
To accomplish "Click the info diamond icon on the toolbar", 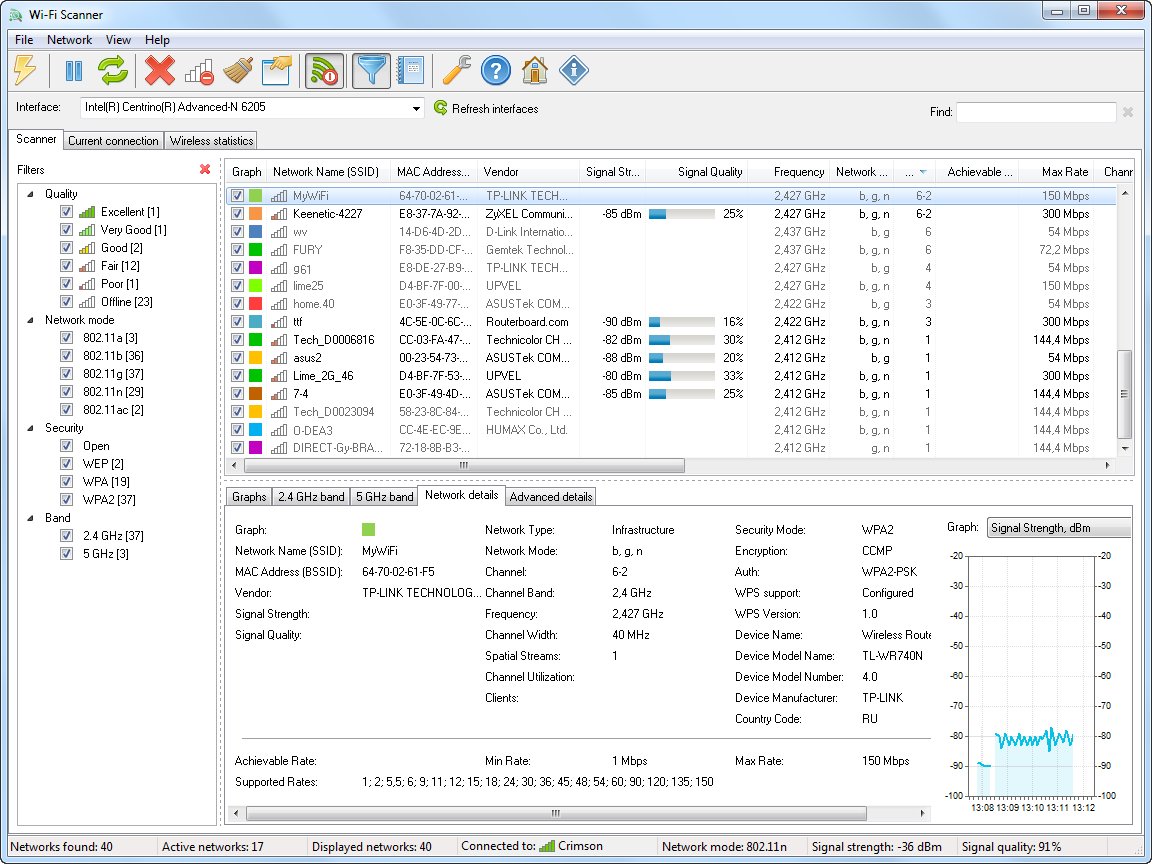I will pyautogui.click(x=574, y=70).
